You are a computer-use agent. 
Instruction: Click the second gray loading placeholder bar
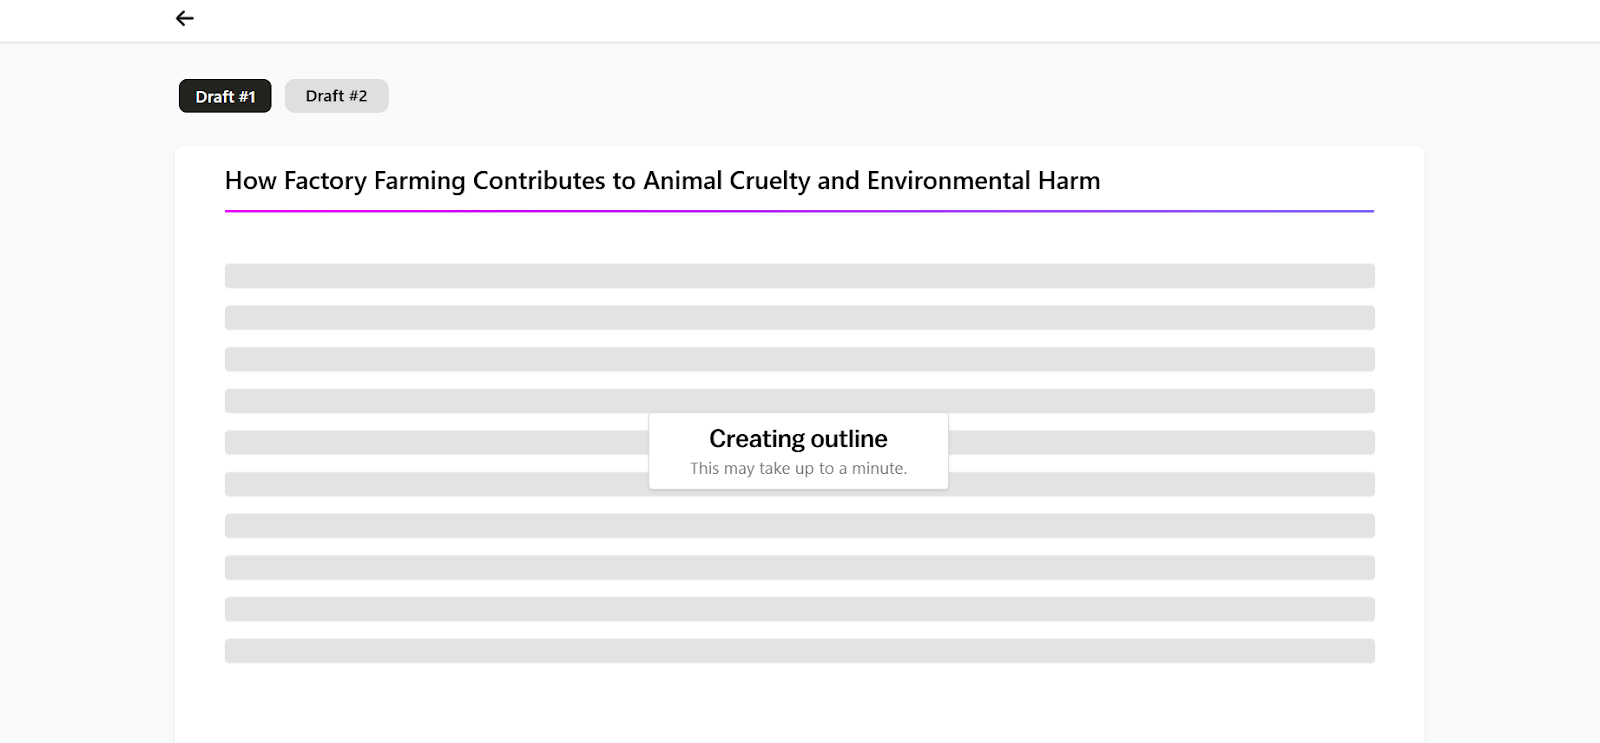pos(799,318)
